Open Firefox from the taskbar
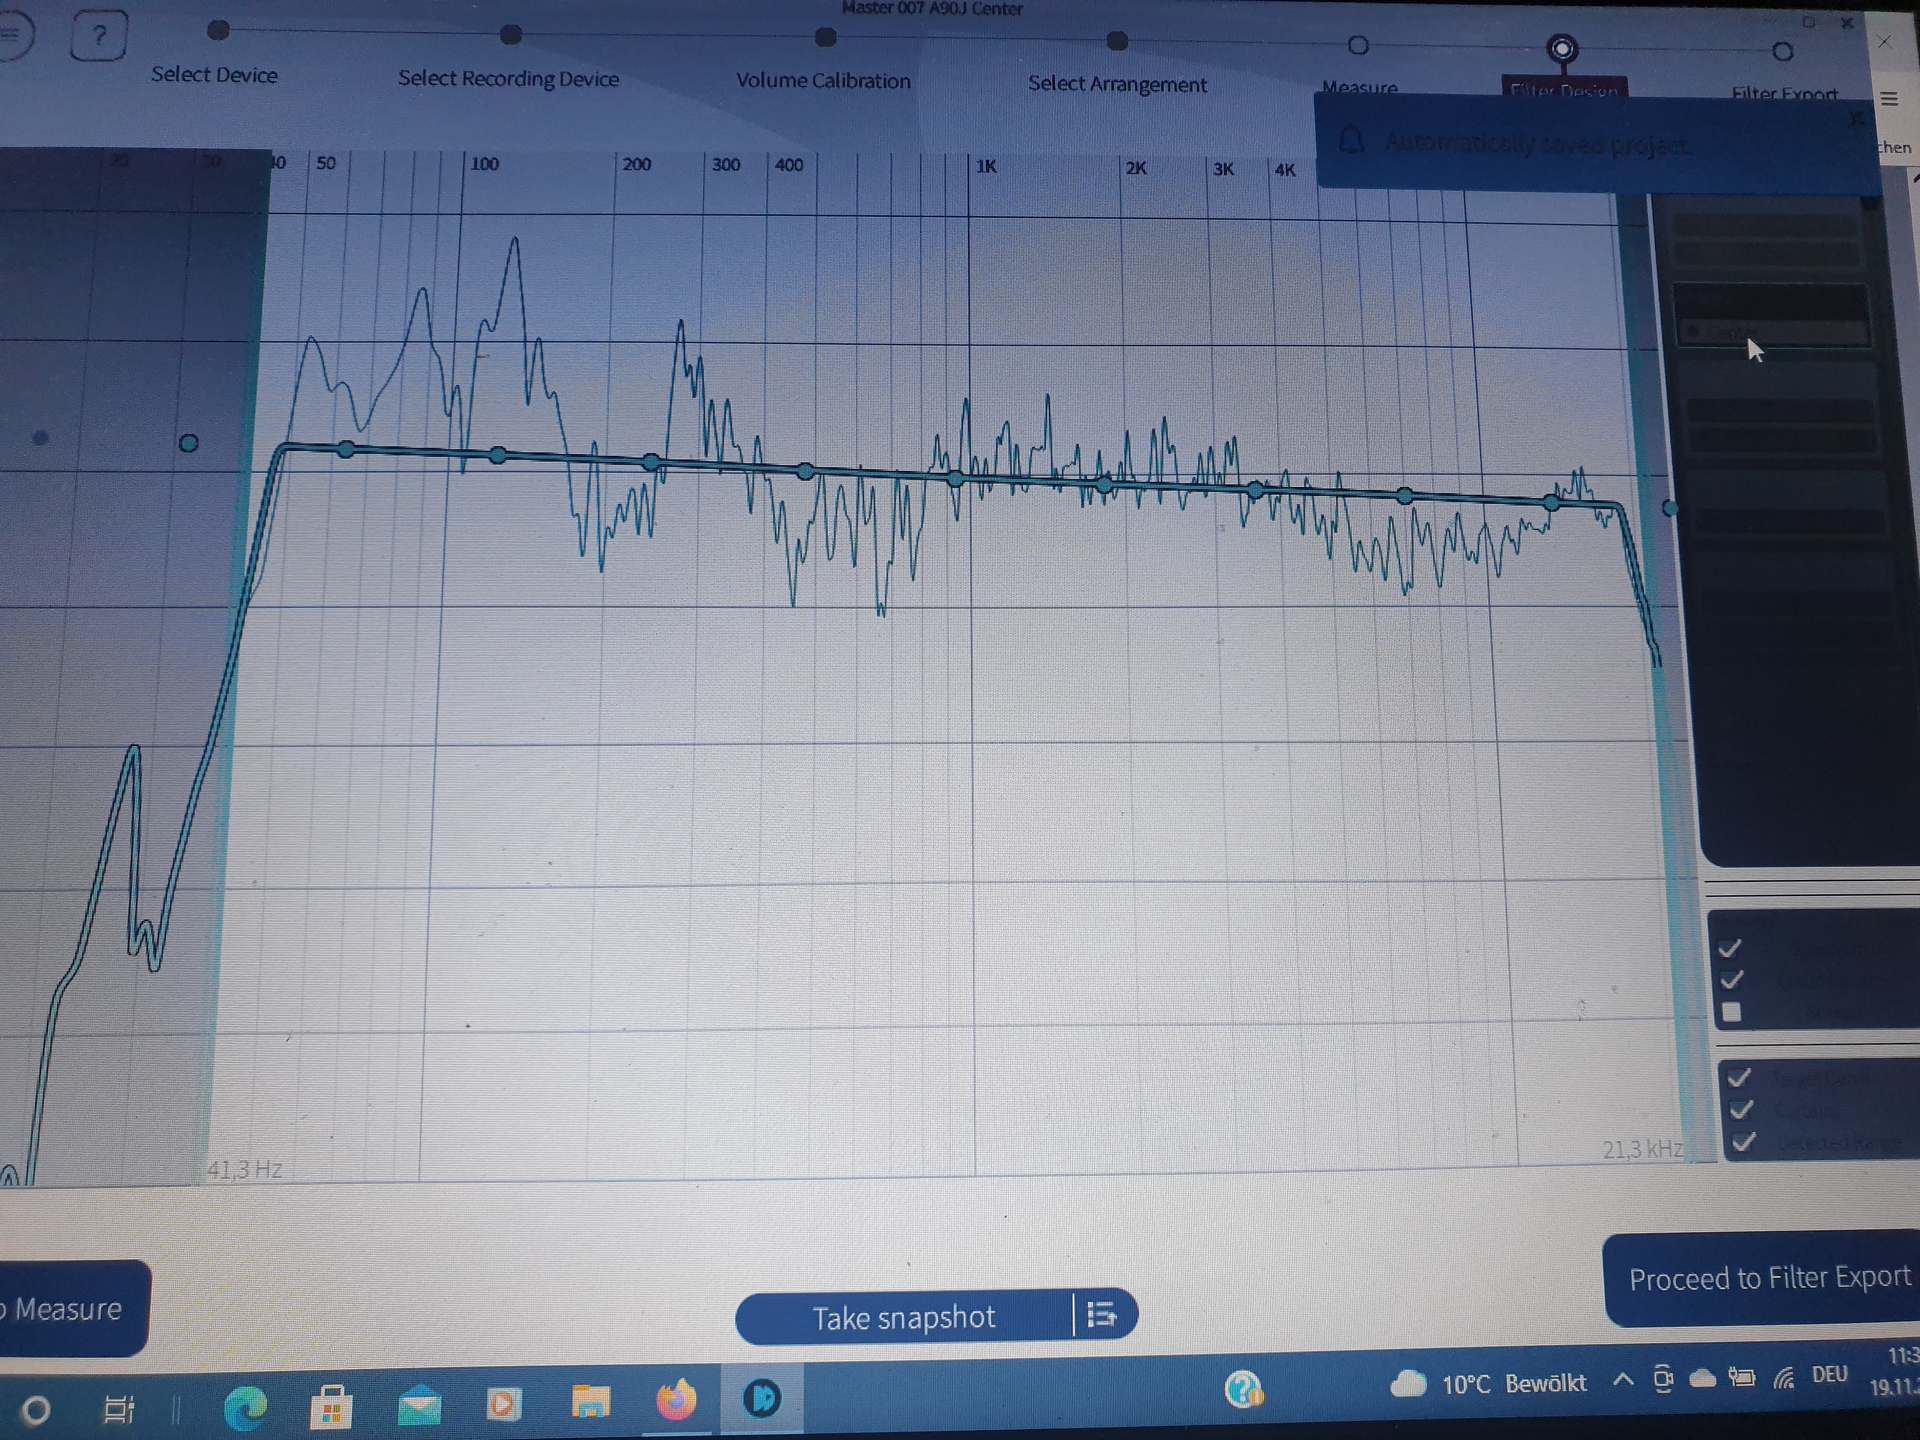1920x1440 pixels. coord(676,1400)
